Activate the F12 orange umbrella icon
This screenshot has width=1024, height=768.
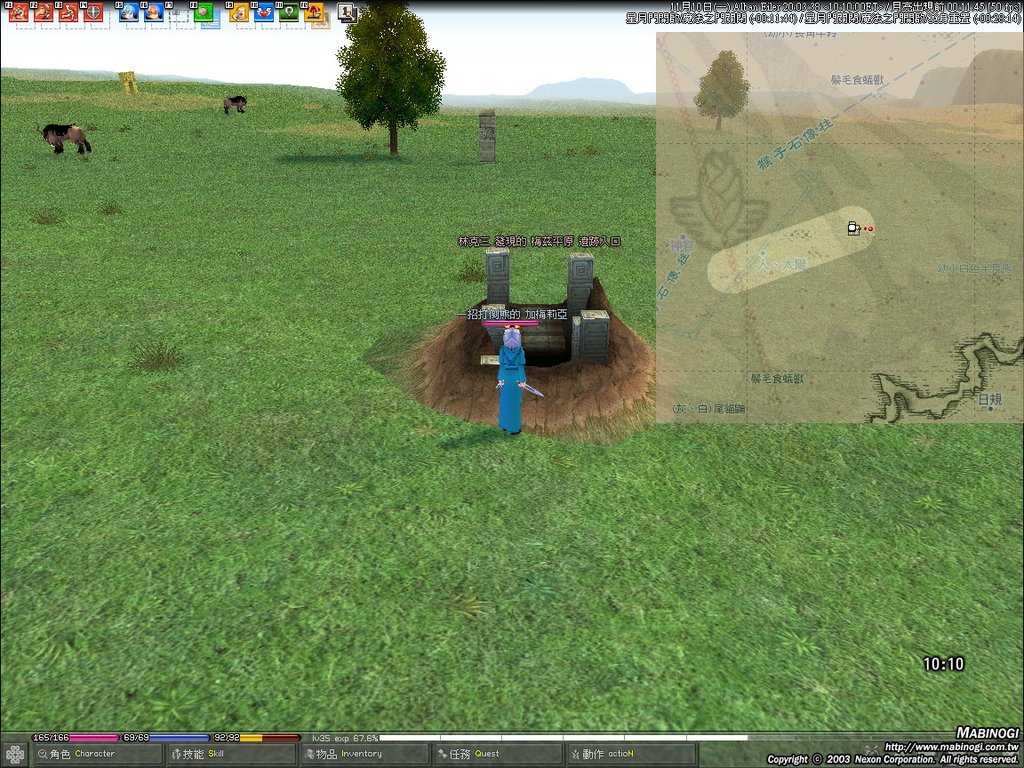pos(313,12)
